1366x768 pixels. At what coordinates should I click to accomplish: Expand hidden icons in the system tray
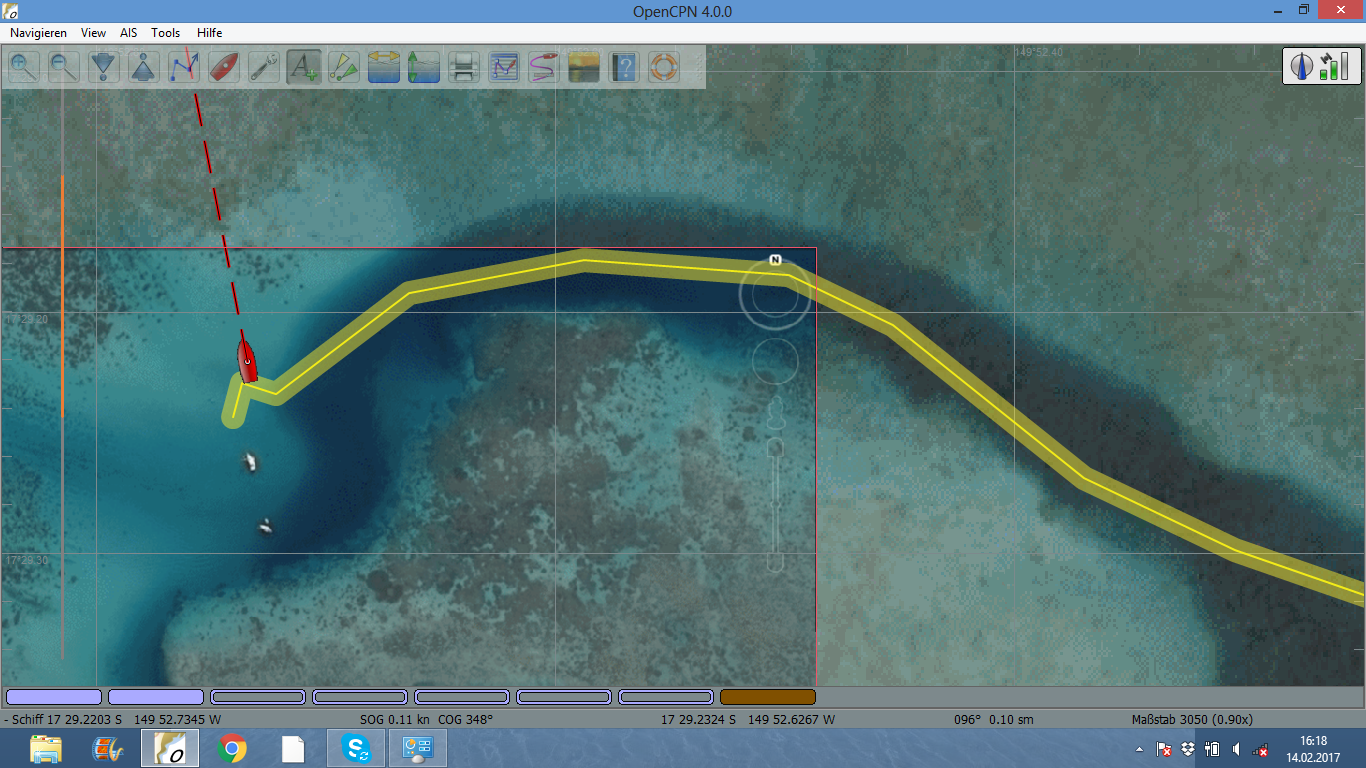click(x=1139, y=747)
